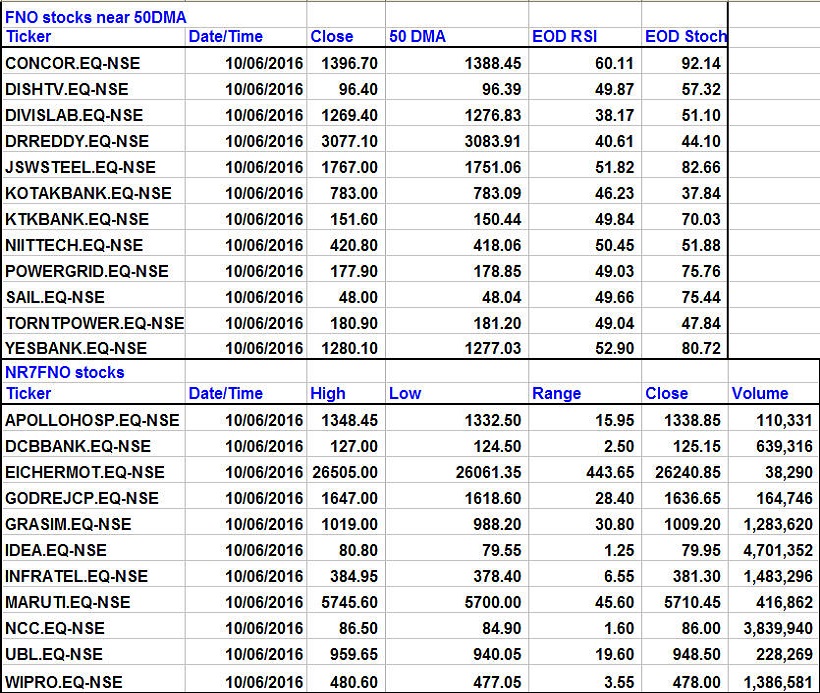820x693 pixels.
Task: Select the 'Volume' column header
Action: pos(760,393)
